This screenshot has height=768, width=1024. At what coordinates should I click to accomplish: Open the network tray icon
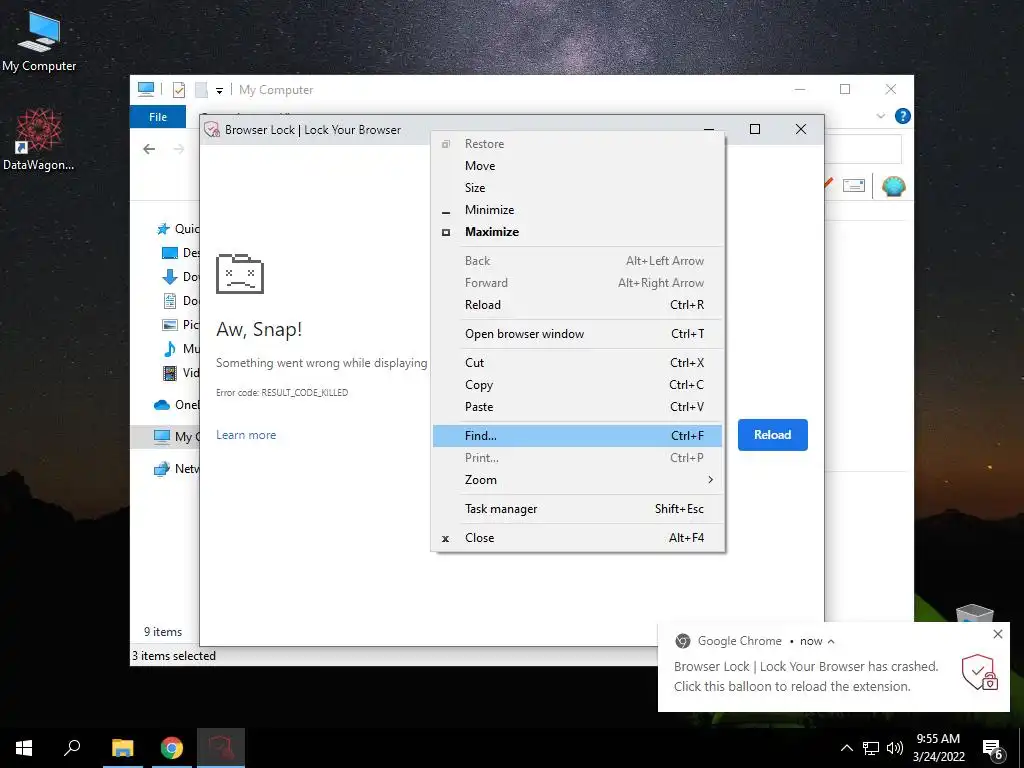[871, 748]
